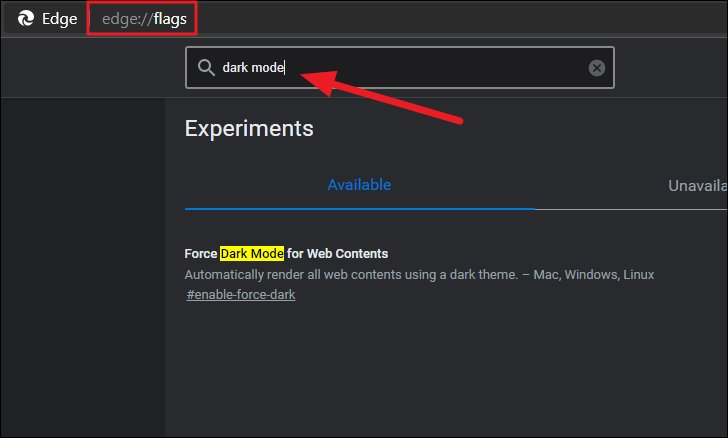This screenshot has height=438, width=728.
Task: Click the blue underline beneath Available tab
Action: coord(360,209)
